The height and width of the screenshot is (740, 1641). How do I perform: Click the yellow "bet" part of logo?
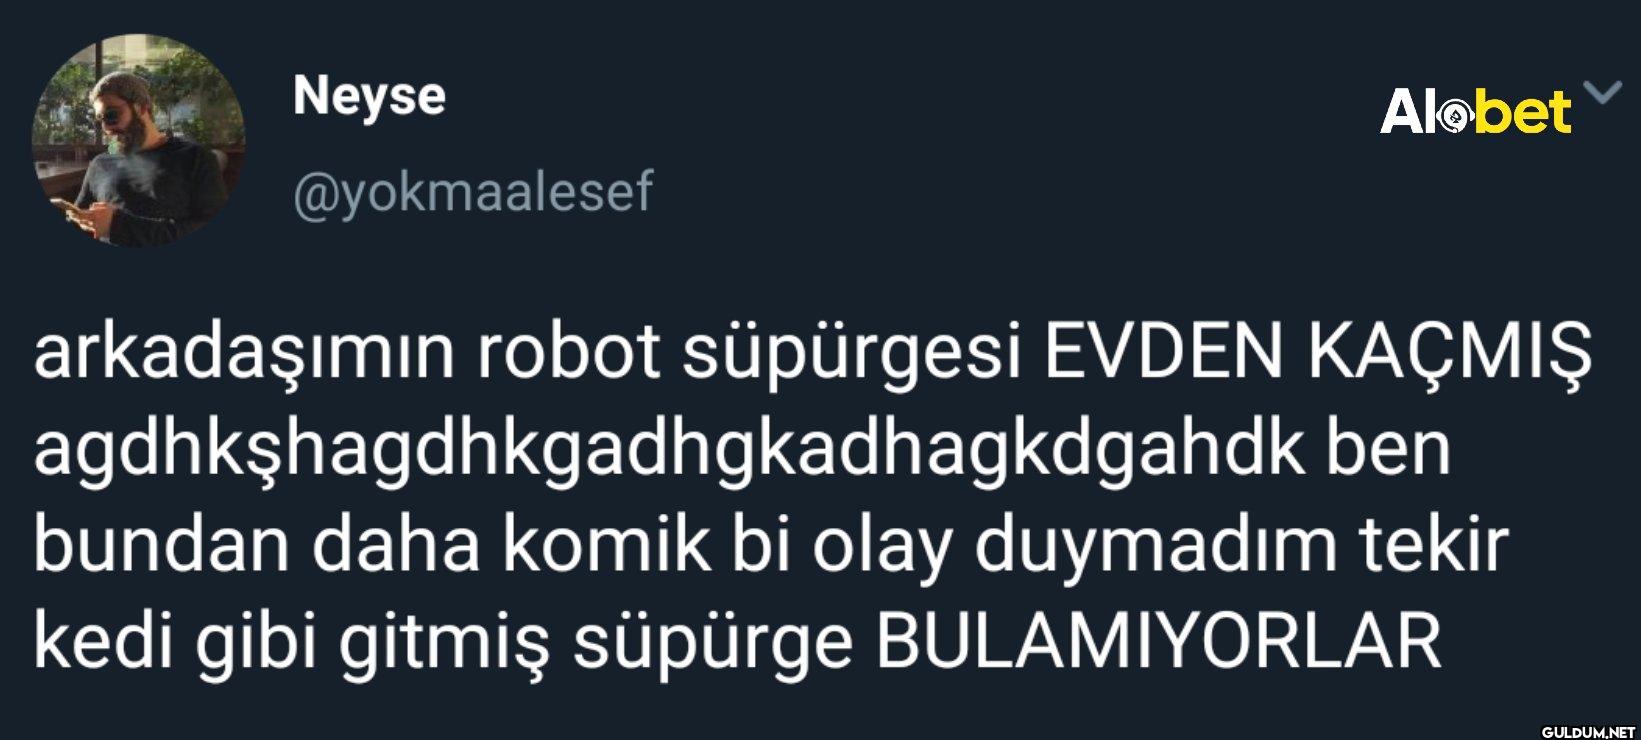1524,111
